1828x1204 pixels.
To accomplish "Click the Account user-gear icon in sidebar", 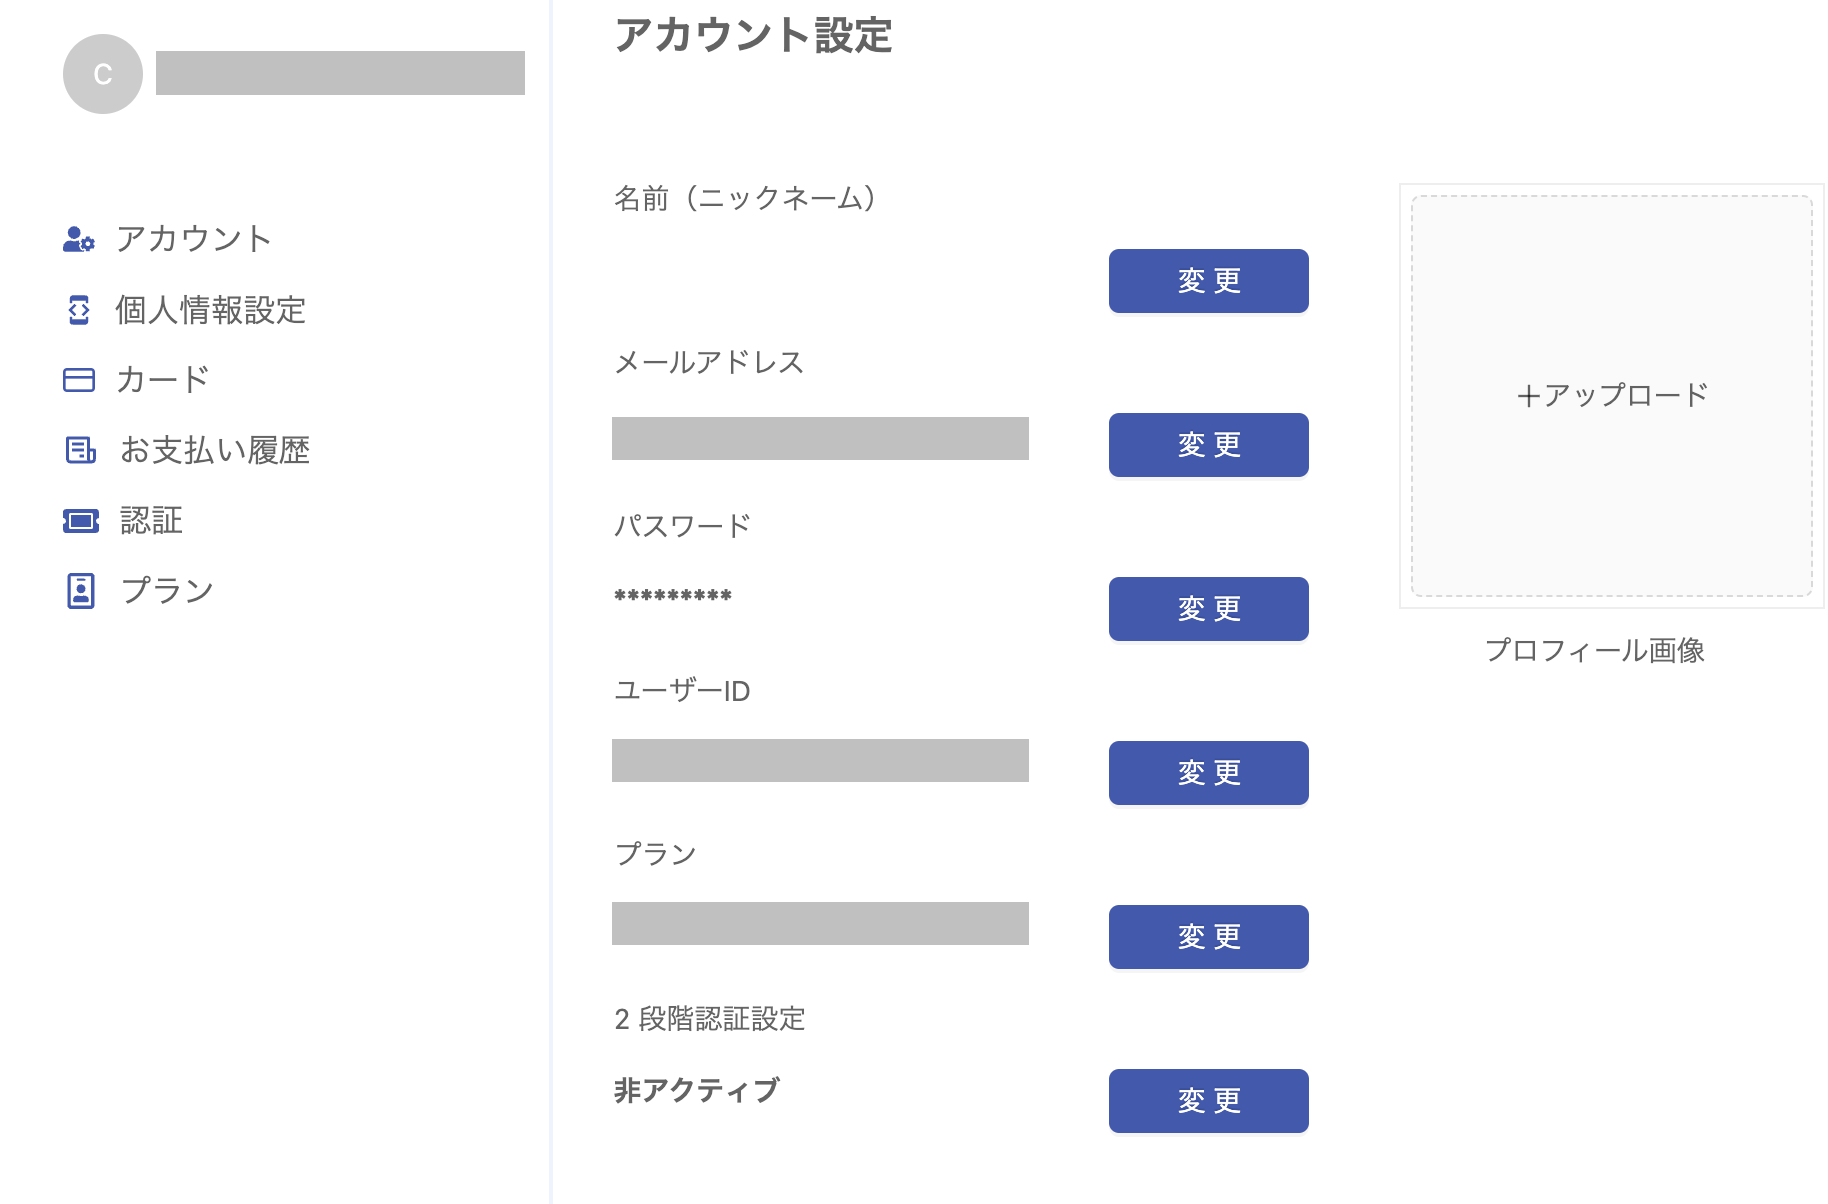I will coord(79,239).
